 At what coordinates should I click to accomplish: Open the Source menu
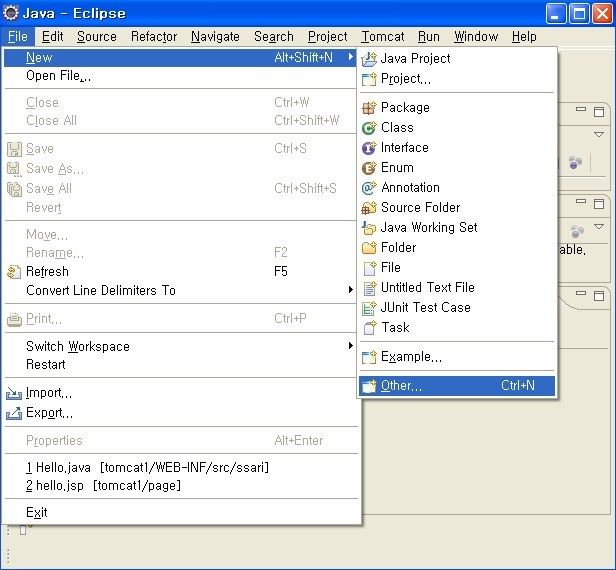point(97,37)
